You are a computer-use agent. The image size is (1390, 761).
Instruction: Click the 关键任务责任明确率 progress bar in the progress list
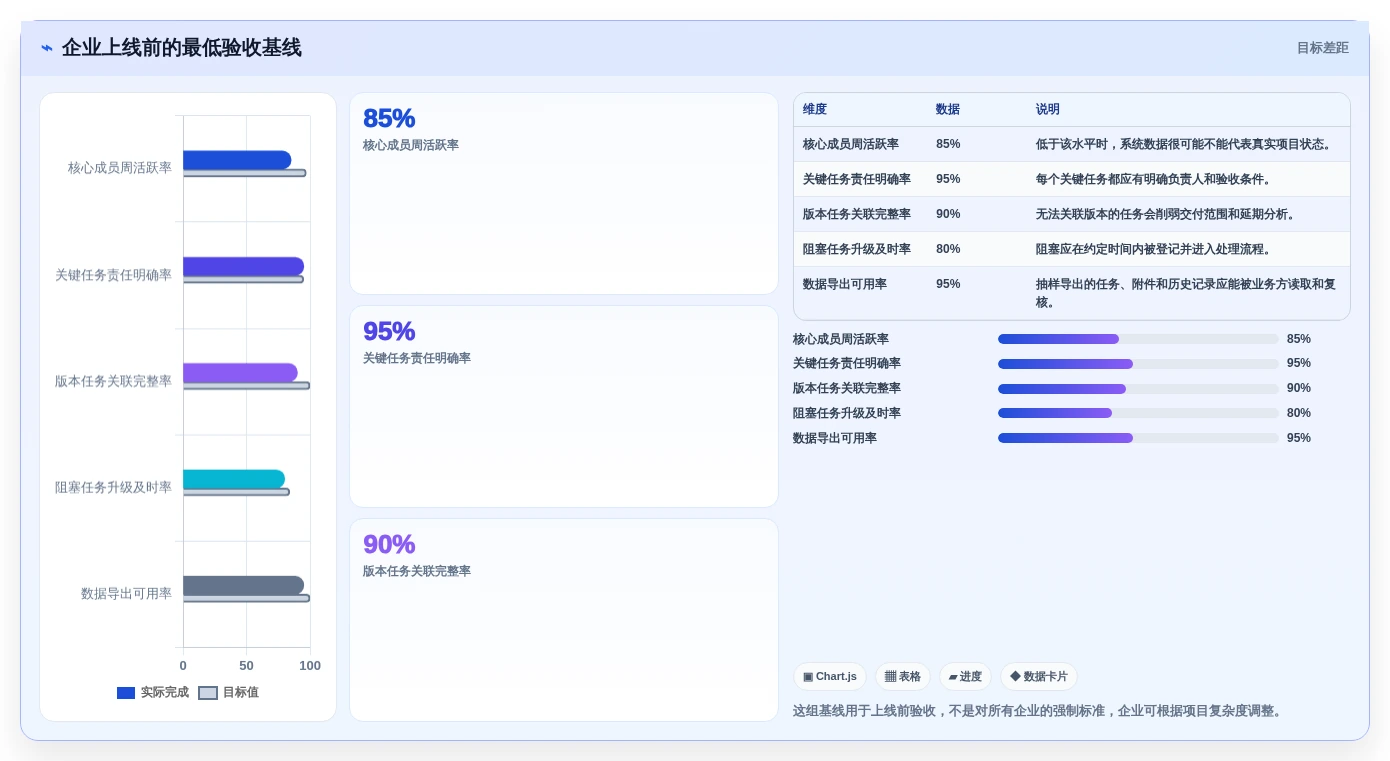[x=1138, y=364]
